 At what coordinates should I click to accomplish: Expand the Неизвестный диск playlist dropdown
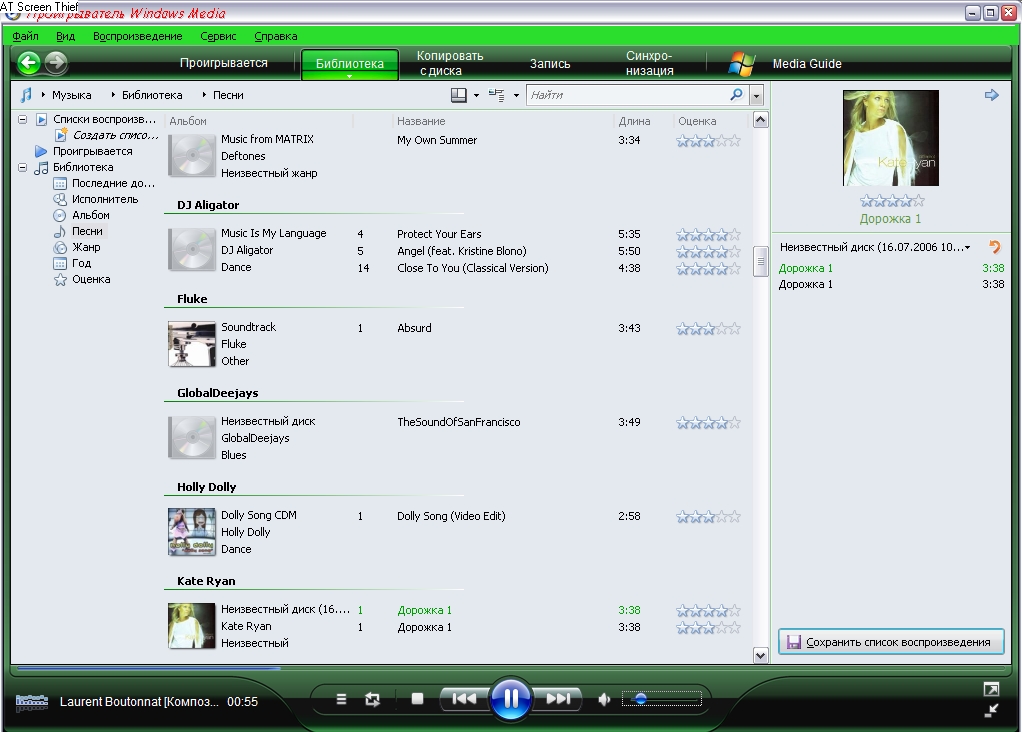tap(968, 248)
